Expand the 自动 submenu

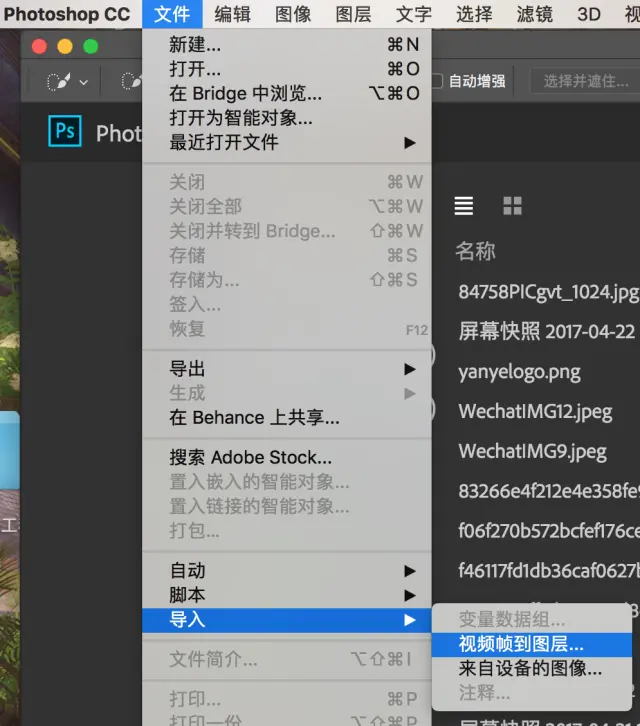coord(287,571)
